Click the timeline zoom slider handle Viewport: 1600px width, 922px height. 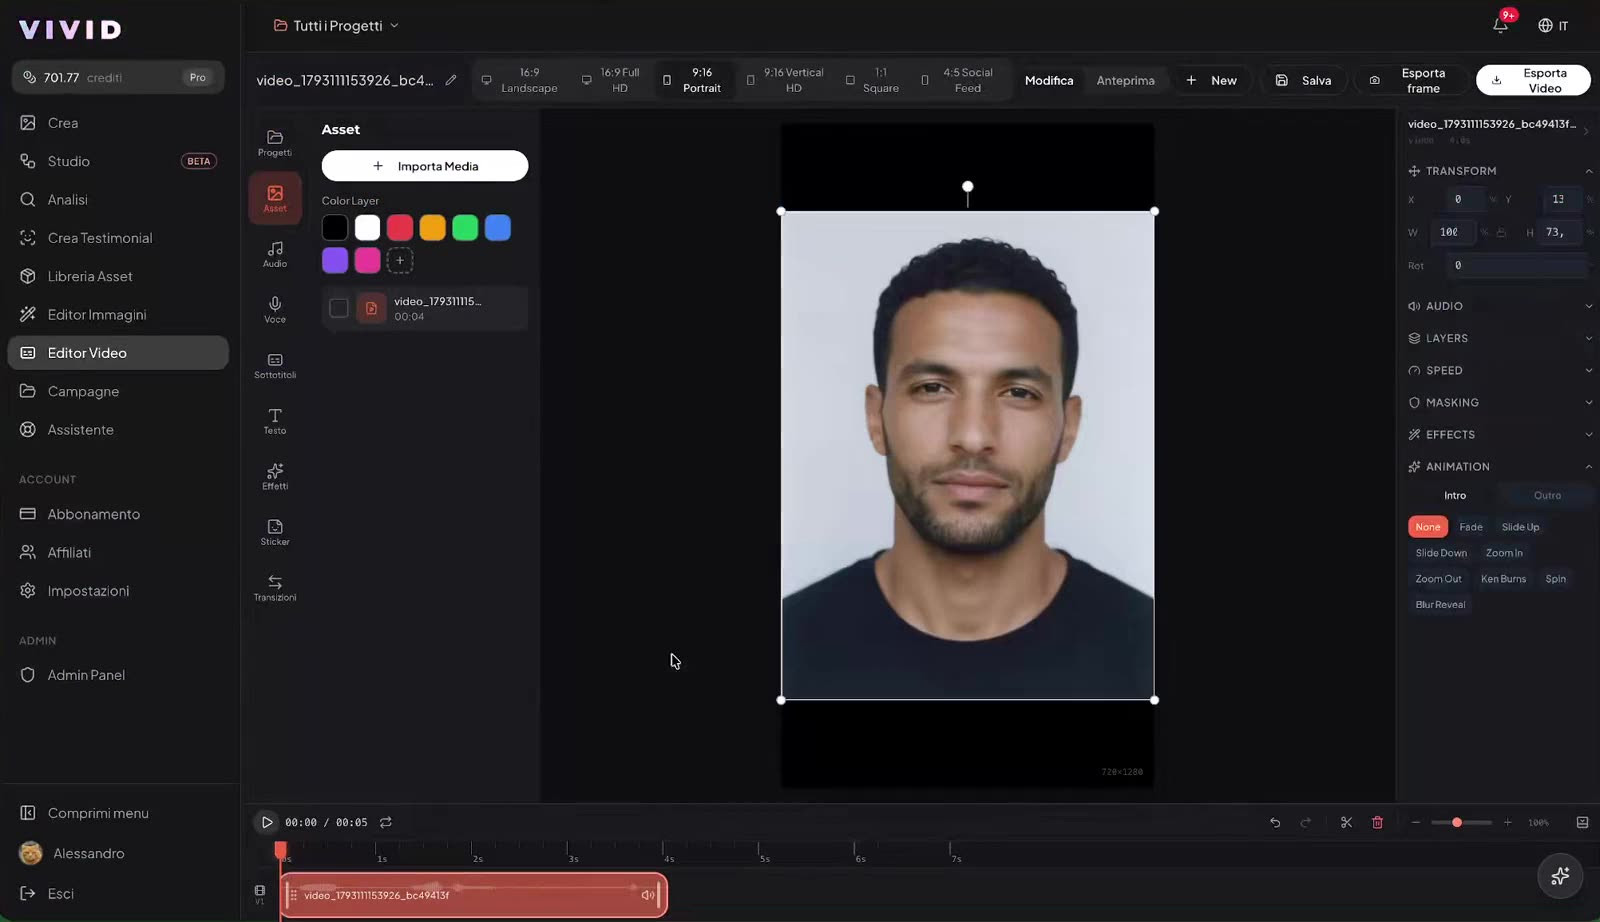point(1457,822)
